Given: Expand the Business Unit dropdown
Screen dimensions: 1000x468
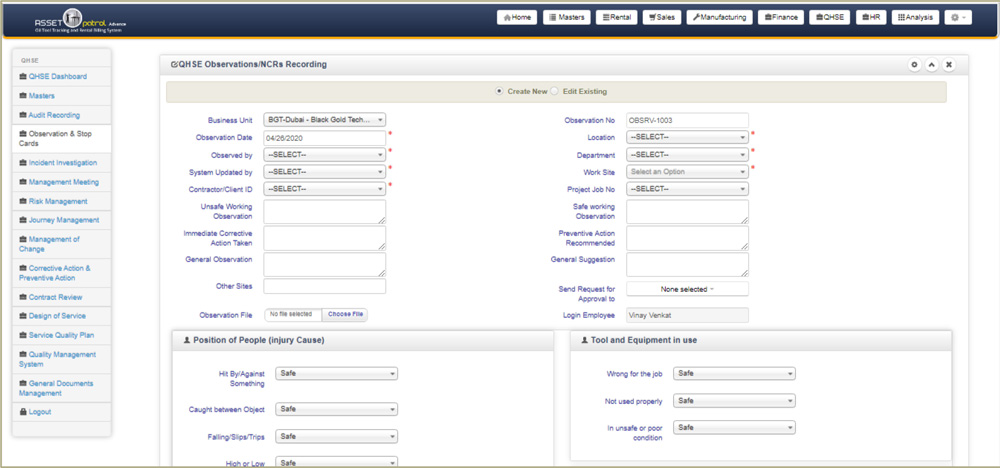Looking at the screenshot, I should coord(324,120).
